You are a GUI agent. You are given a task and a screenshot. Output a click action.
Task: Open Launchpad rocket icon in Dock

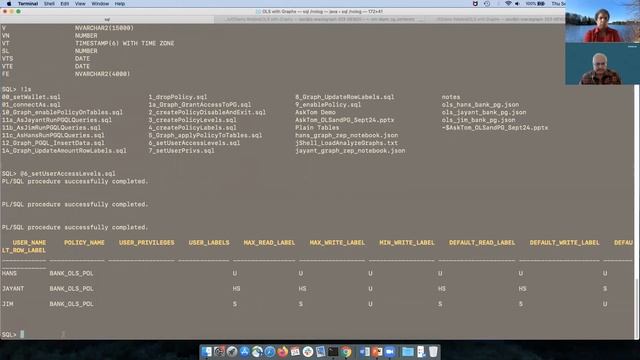click(x=232, y=351)
